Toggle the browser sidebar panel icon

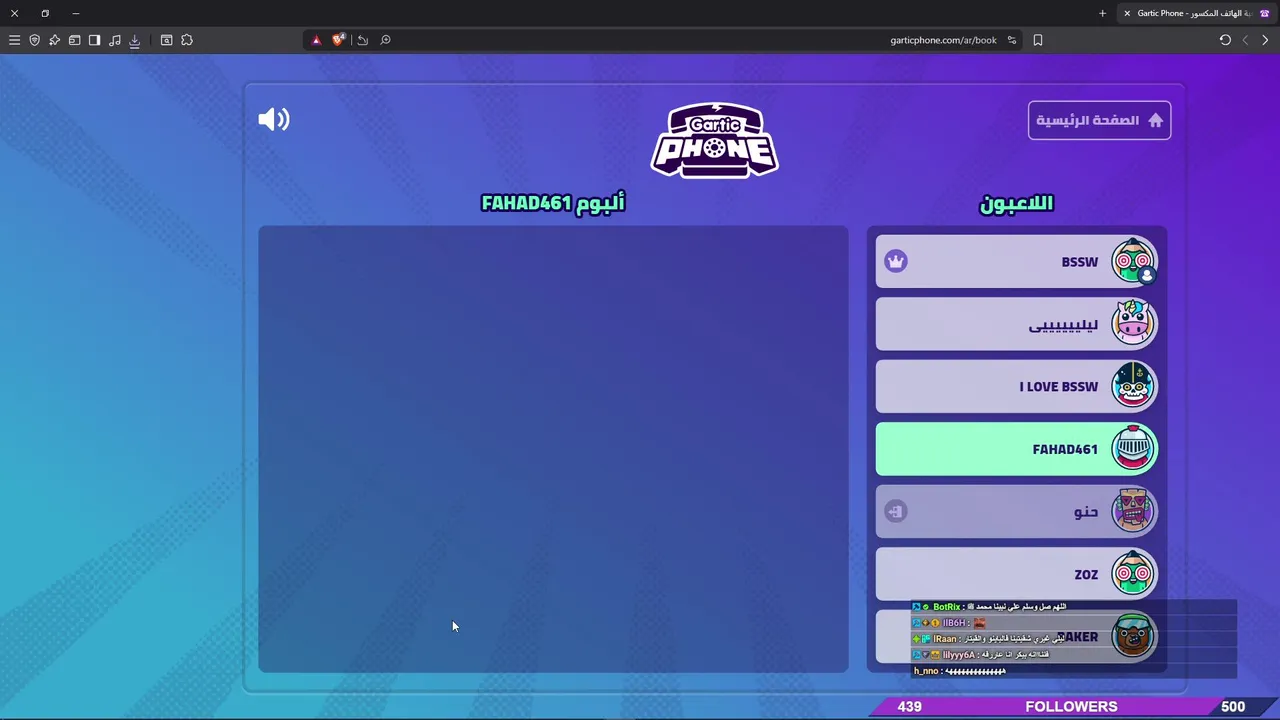coord(94,40)
